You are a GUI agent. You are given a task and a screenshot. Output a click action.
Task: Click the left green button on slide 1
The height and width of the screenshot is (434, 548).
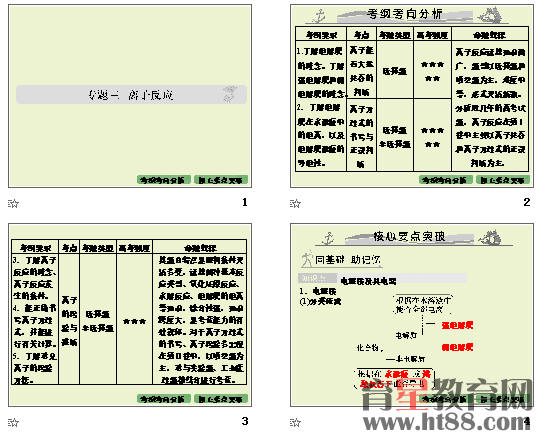coord(164,180)
